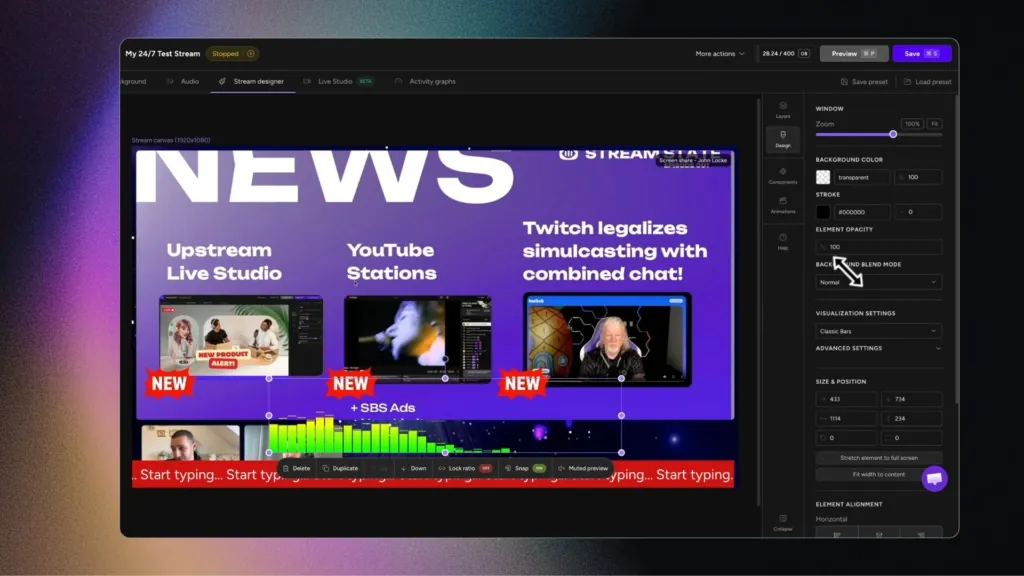Click the purple Save button
Viewport: 1024px width, 576px height.
(921, 54)
